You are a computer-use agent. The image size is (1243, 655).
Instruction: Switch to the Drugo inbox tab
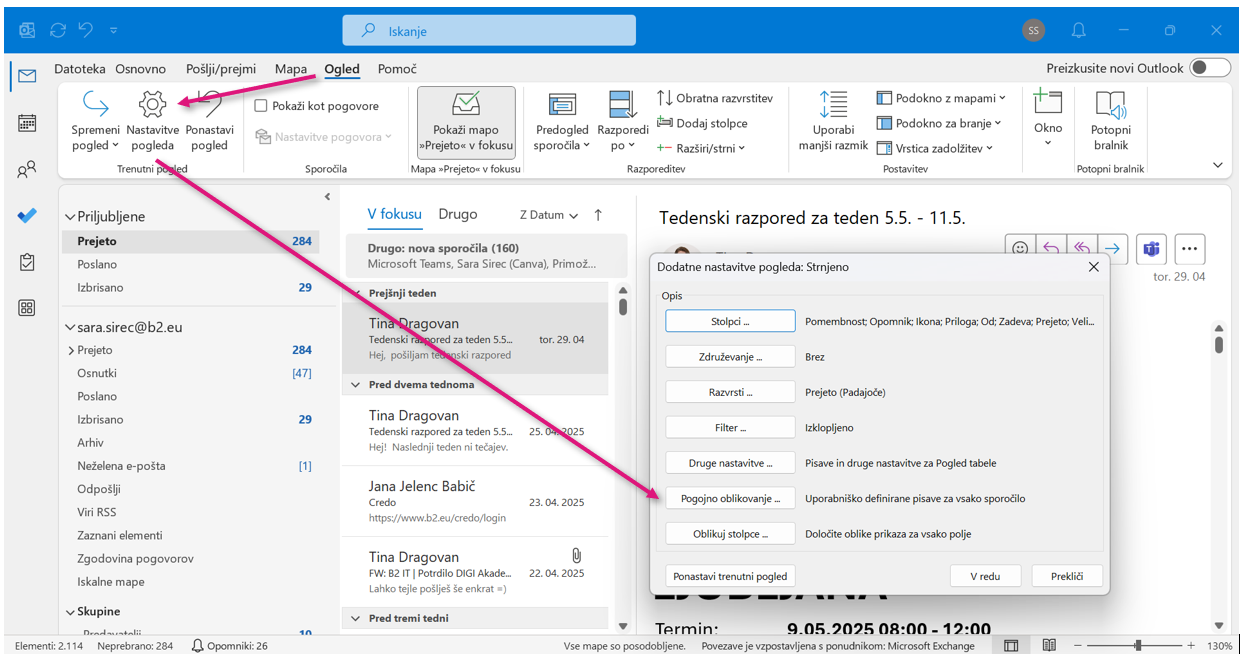458,214
